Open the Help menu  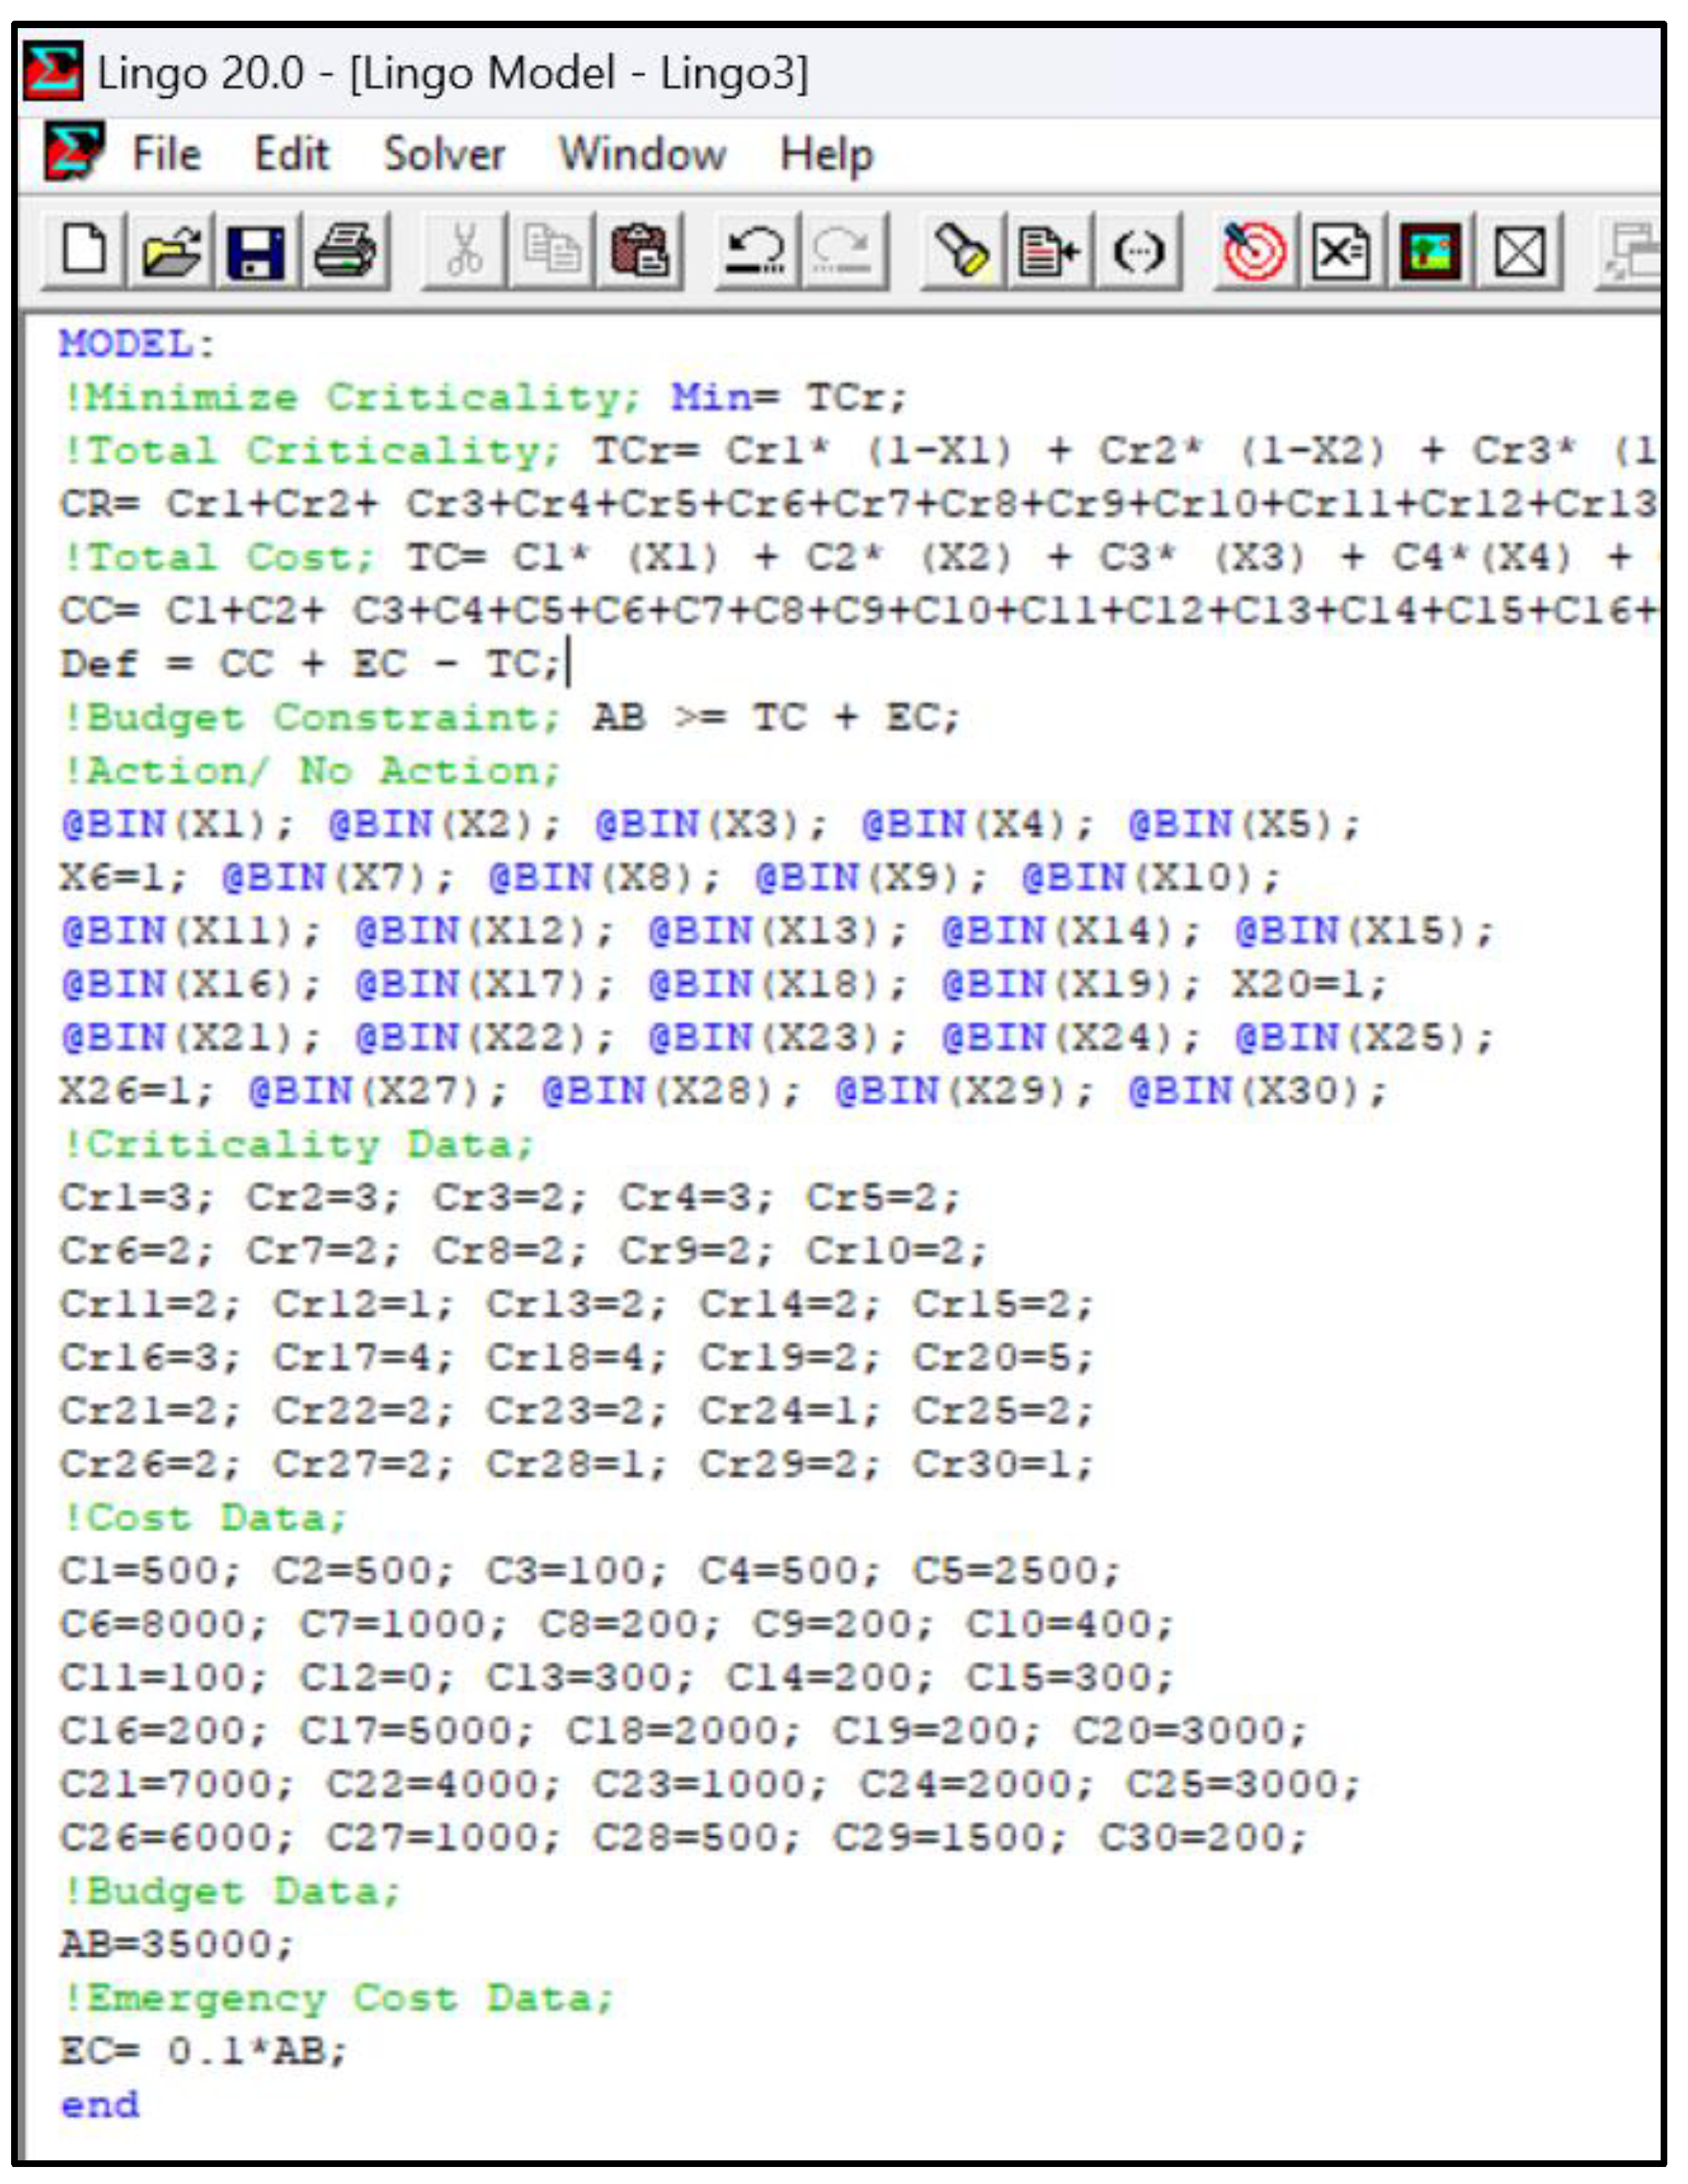(x=827, y=155)
